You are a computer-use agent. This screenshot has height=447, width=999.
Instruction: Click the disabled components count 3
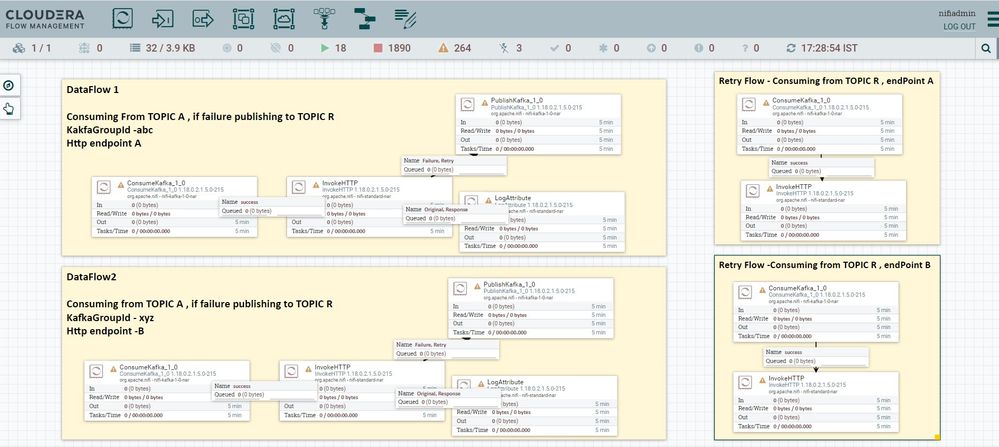[511, 48]
